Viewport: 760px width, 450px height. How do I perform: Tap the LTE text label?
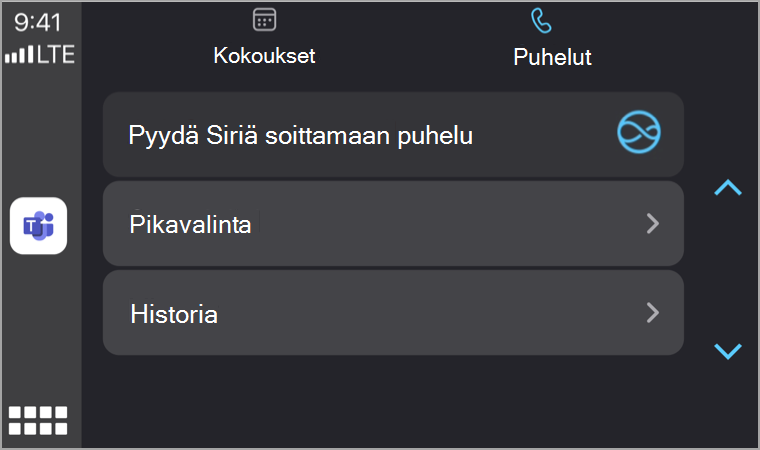coord(56,54)
